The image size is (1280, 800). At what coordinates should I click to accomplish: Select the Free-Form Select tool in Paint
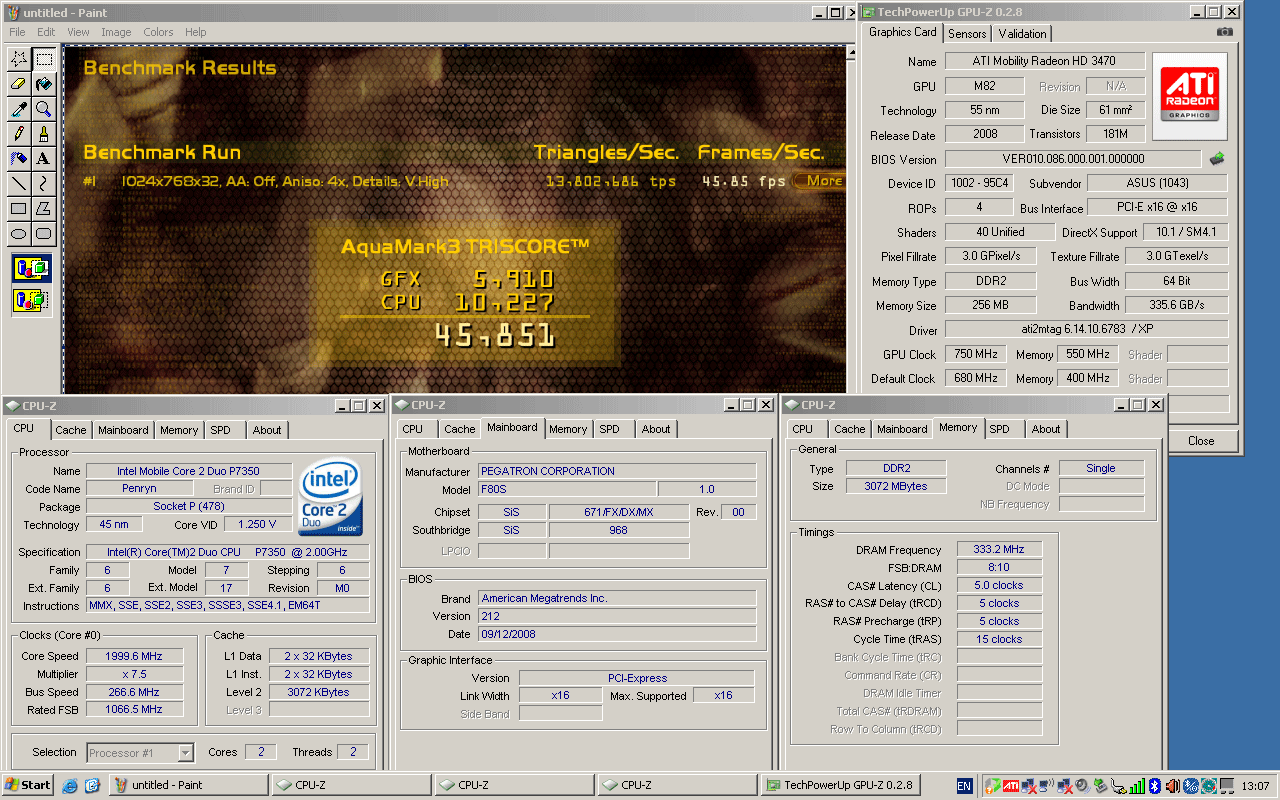[18, 59]
